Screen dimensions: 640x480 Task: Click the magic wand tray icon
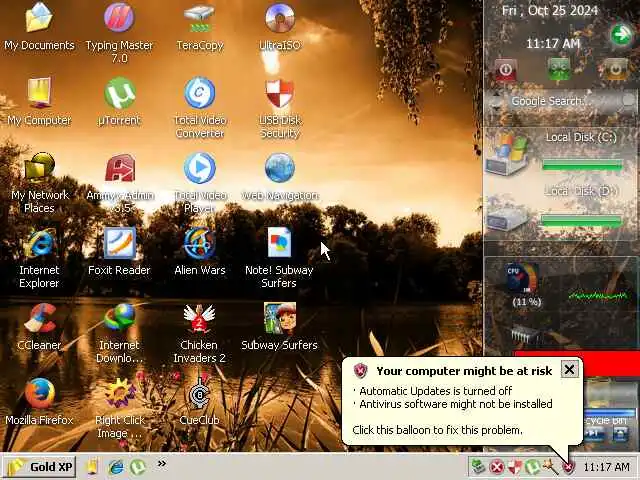pyautogui.click(x=550, y=467)
